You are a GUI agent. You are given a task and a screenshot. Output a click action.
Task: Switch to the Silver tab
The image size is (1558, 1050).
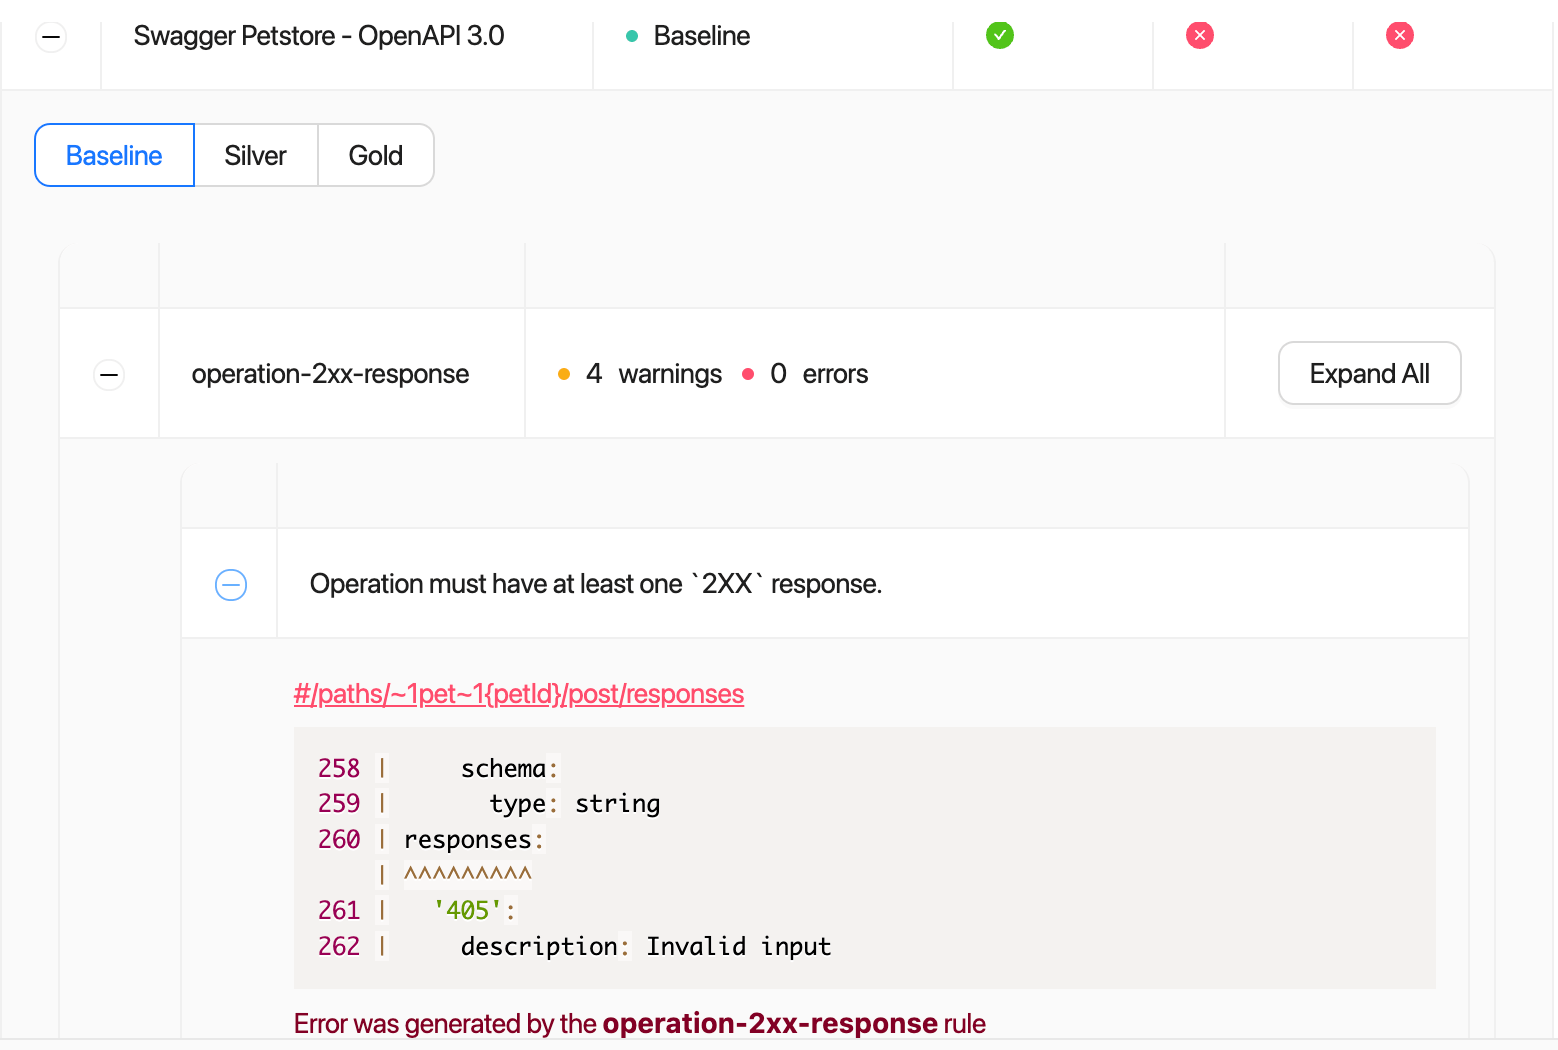(256, 155)
